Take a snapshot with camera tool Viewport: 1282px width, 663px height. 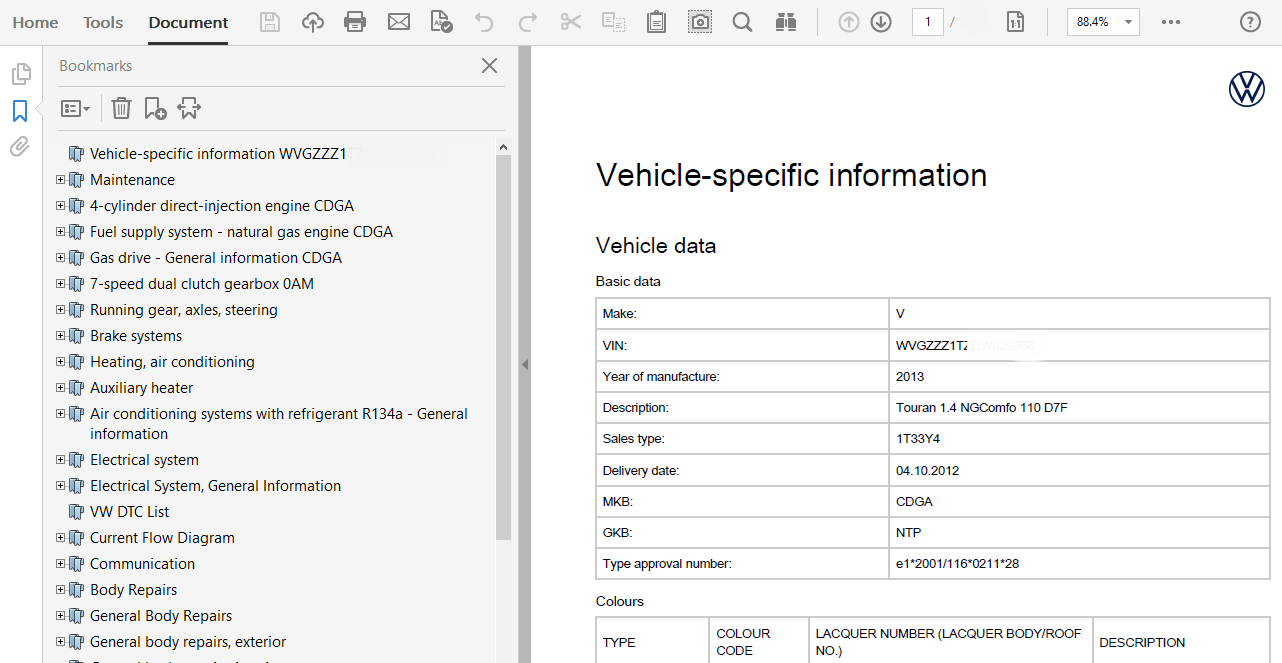[x=700, y=22]
